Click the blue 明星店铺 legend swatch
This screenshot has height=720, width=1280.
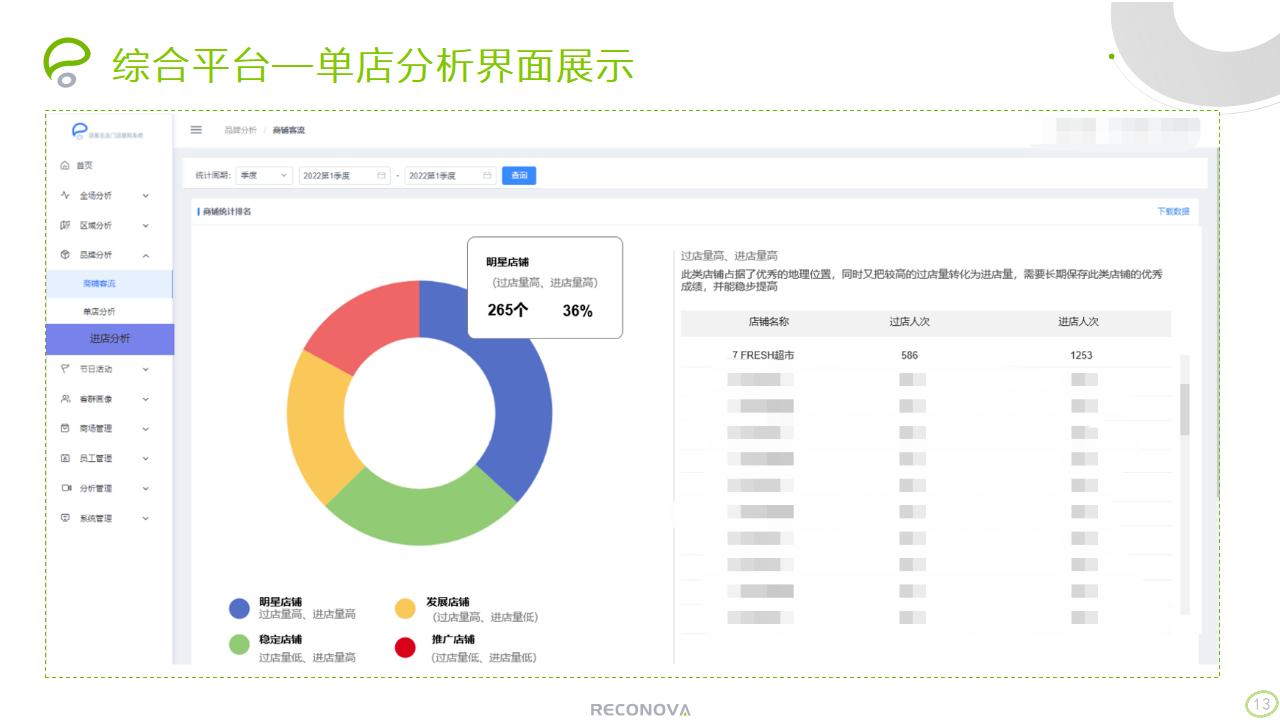(x=239, y=608)
